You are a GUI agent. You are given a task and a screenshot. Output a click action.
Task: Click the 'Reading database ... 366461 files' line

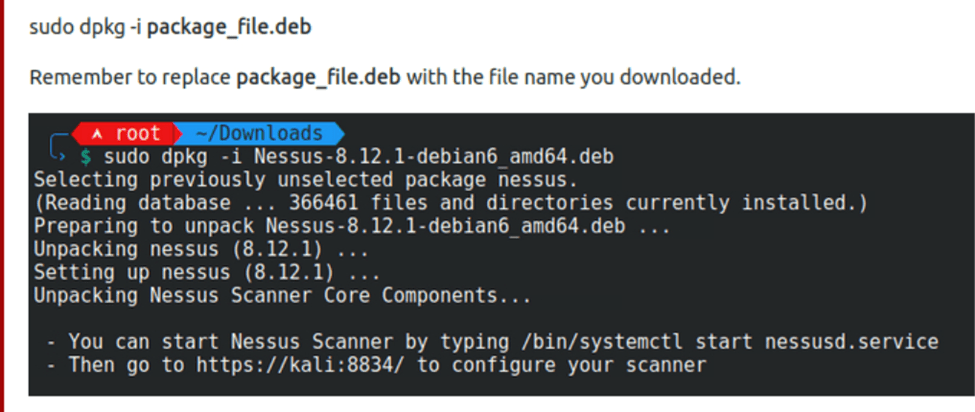[x=450, y=203]
